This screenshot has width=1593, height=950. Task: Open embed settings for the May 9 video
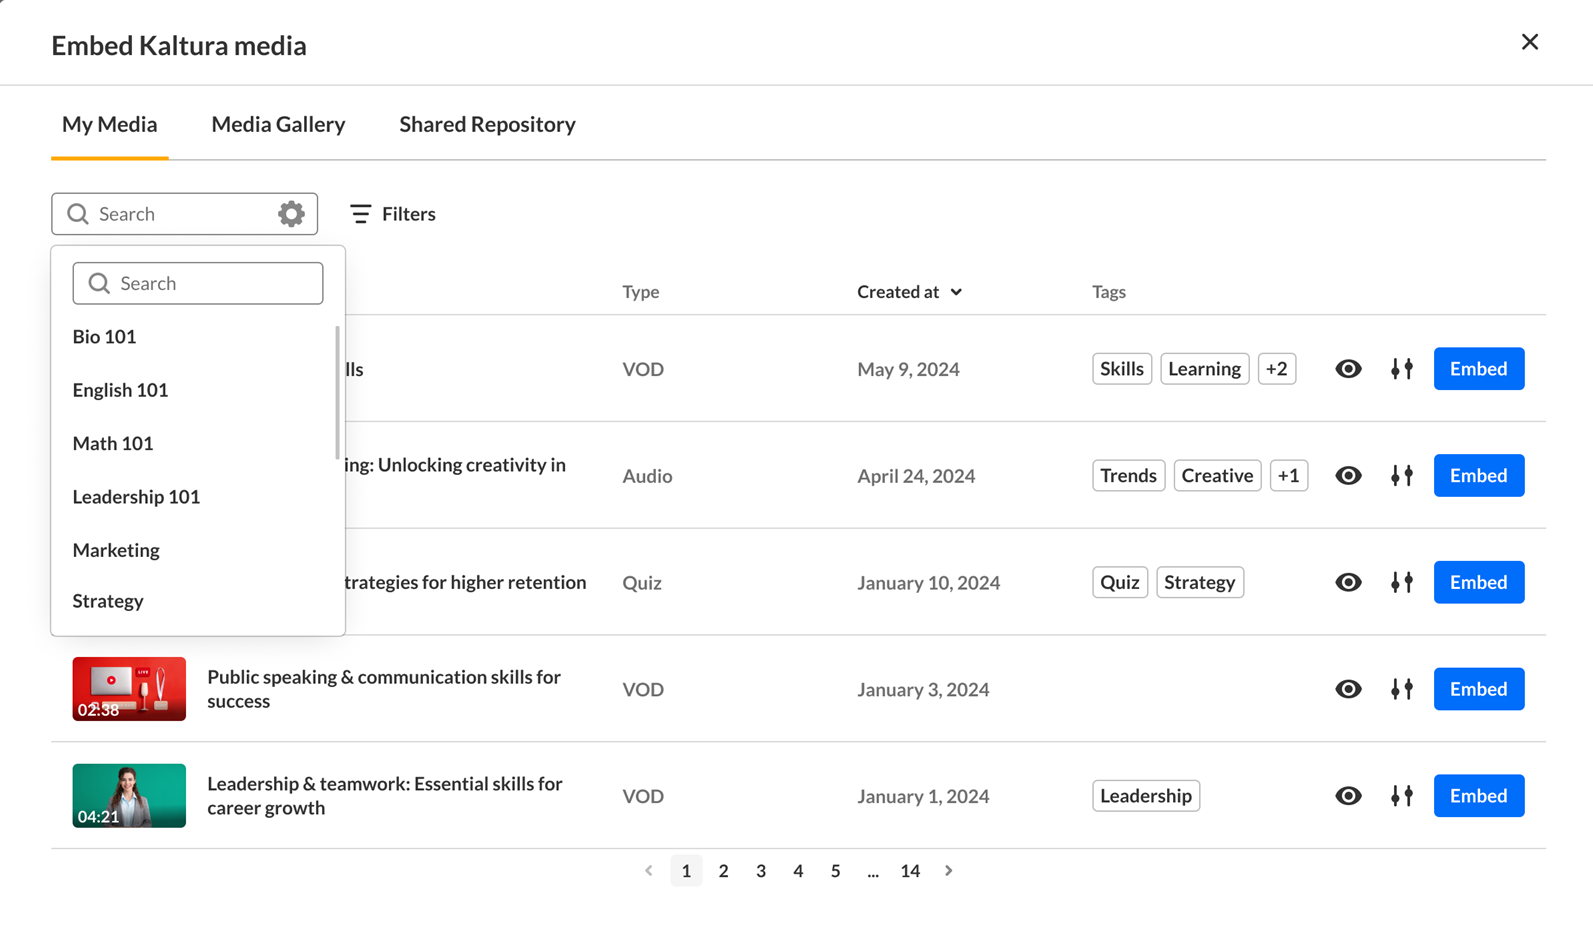(1402, 369)
